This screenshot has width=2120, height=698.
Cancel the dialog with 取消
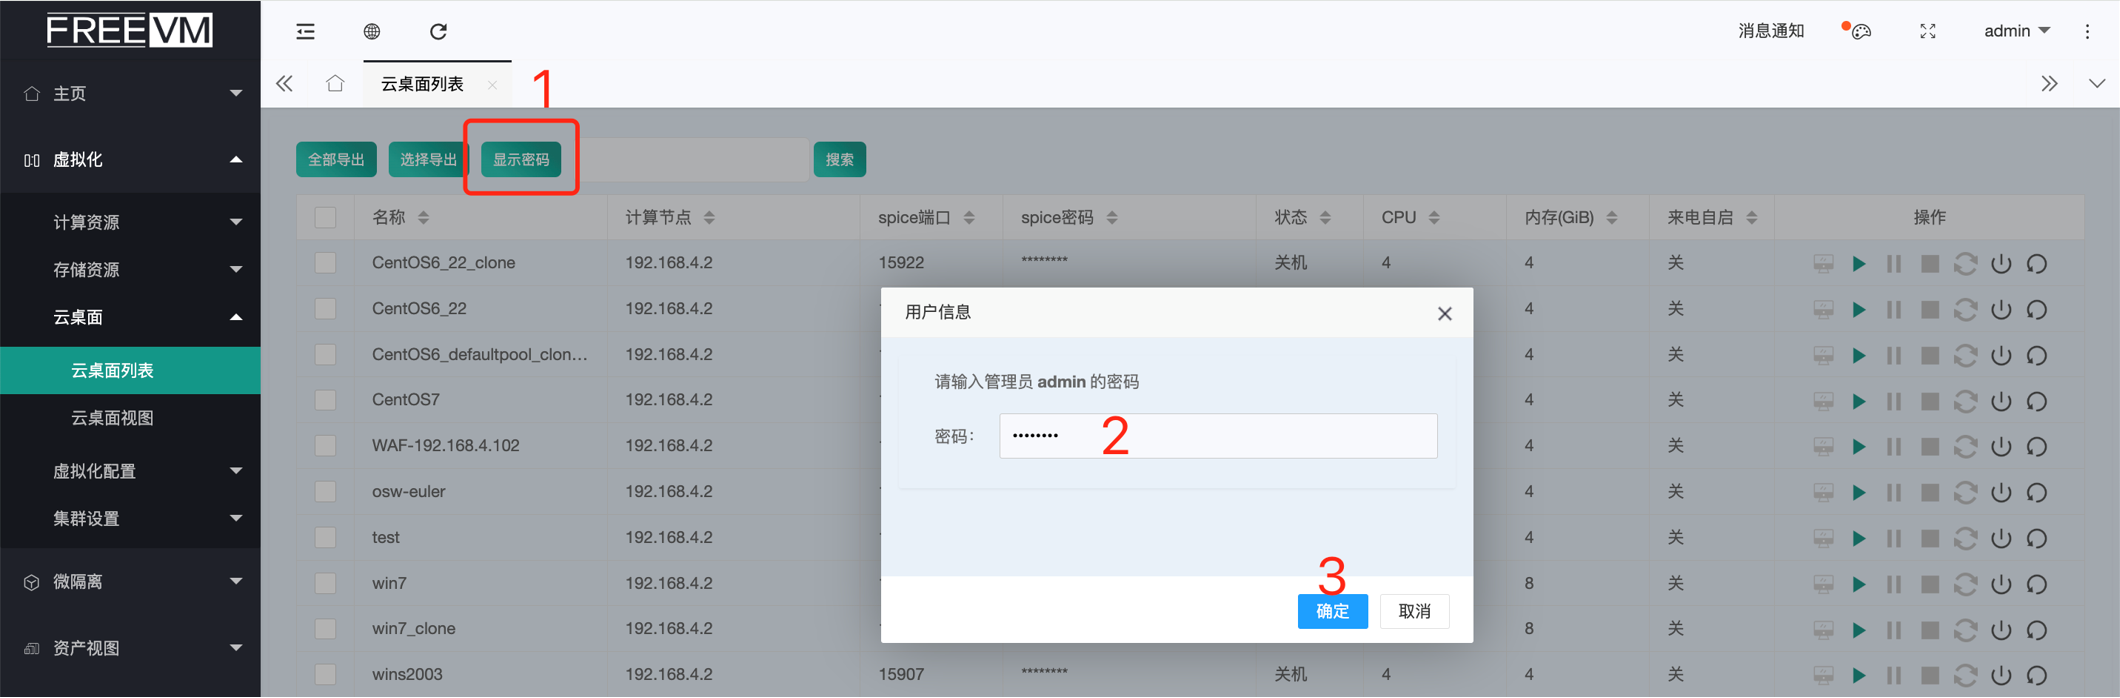pos(1414,611)
